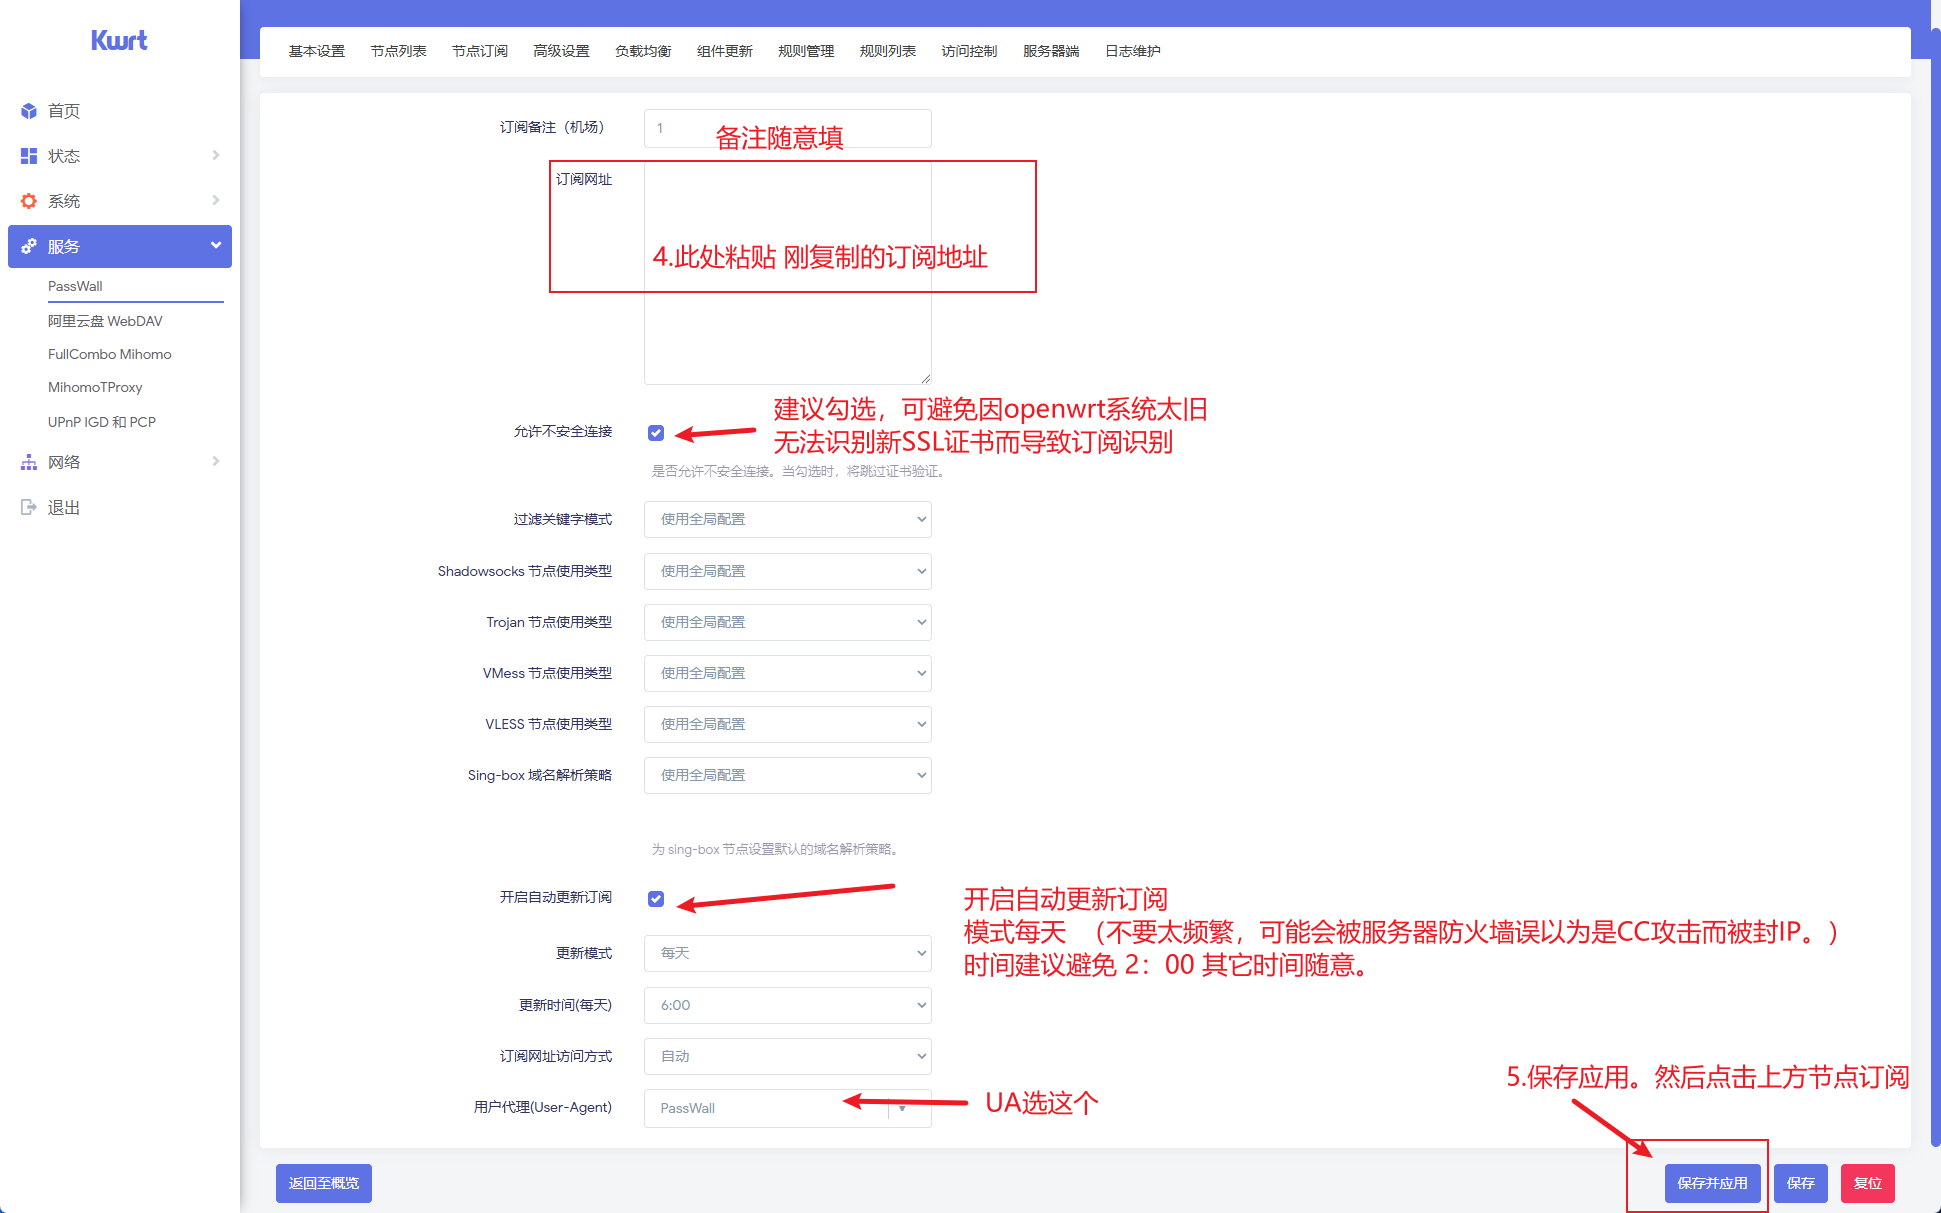The image size is (1941, 1213).
Task: Click the 退出 logout icon
Action: [29, 506]
